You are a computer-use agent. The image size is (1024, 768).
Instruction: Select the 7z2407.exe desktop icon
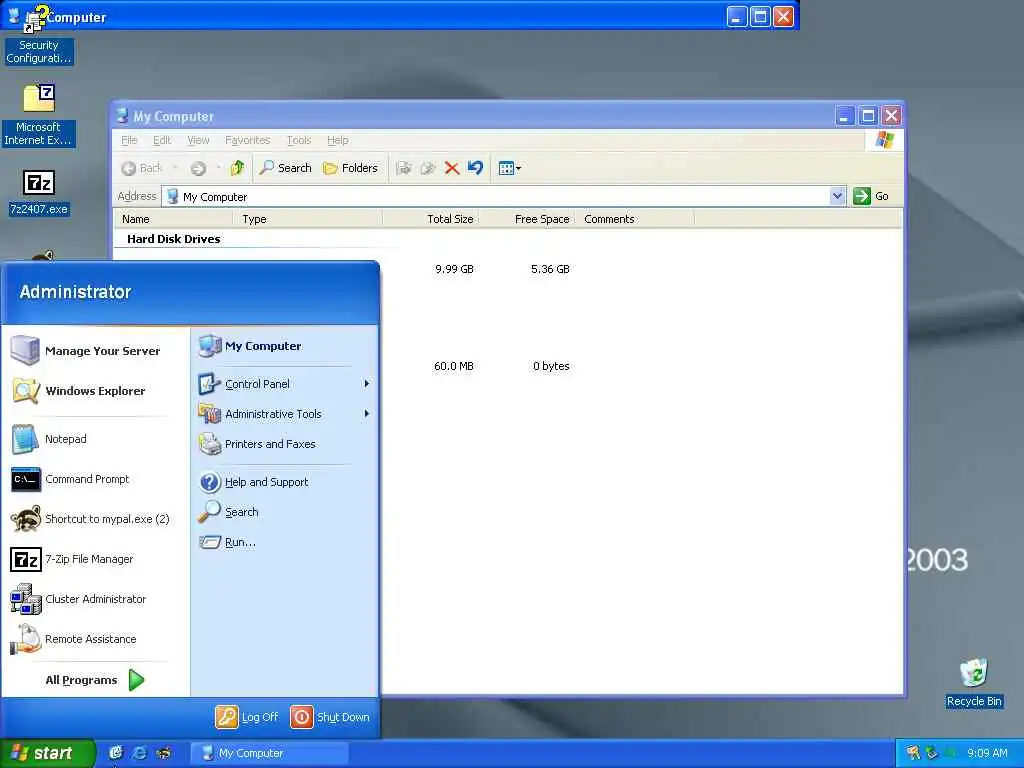tap(39, 192)
